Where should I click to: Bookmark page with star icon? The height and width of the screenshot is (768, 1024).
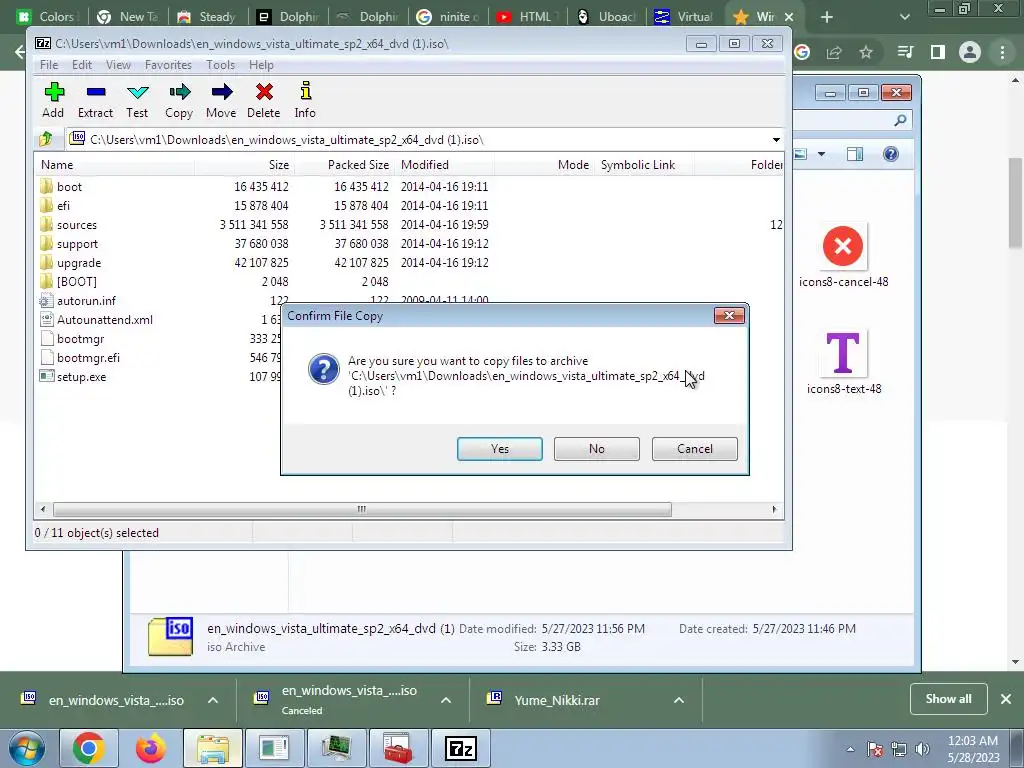click(866, 52)
